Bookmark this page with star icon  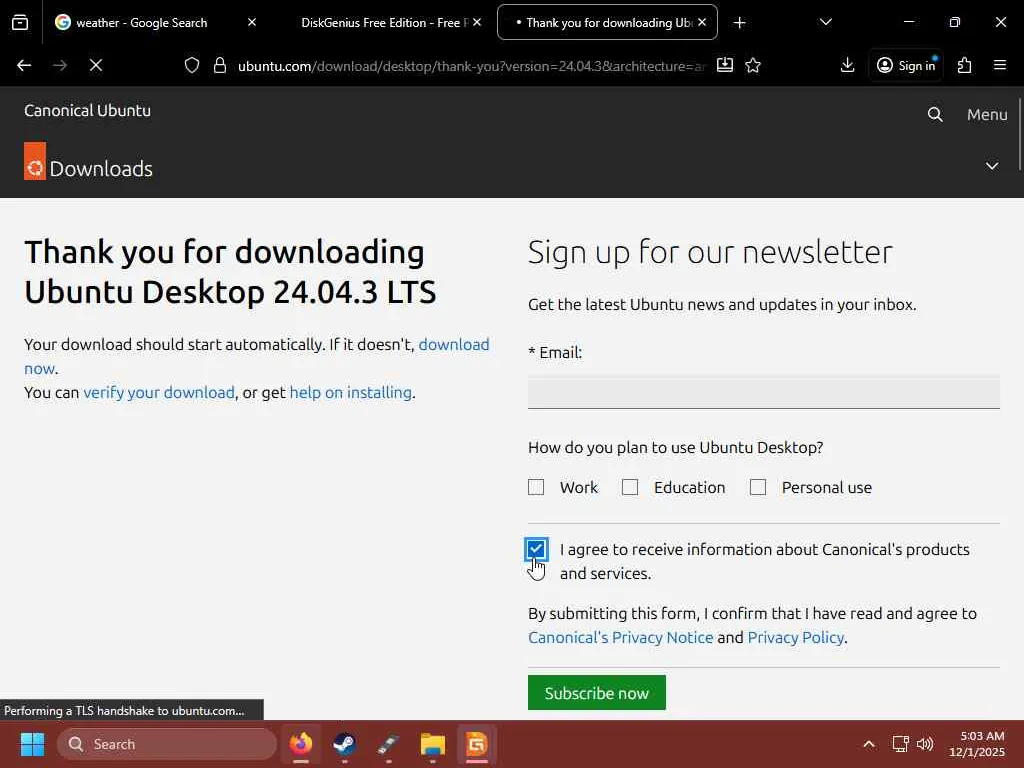click(x=753, y=65)
